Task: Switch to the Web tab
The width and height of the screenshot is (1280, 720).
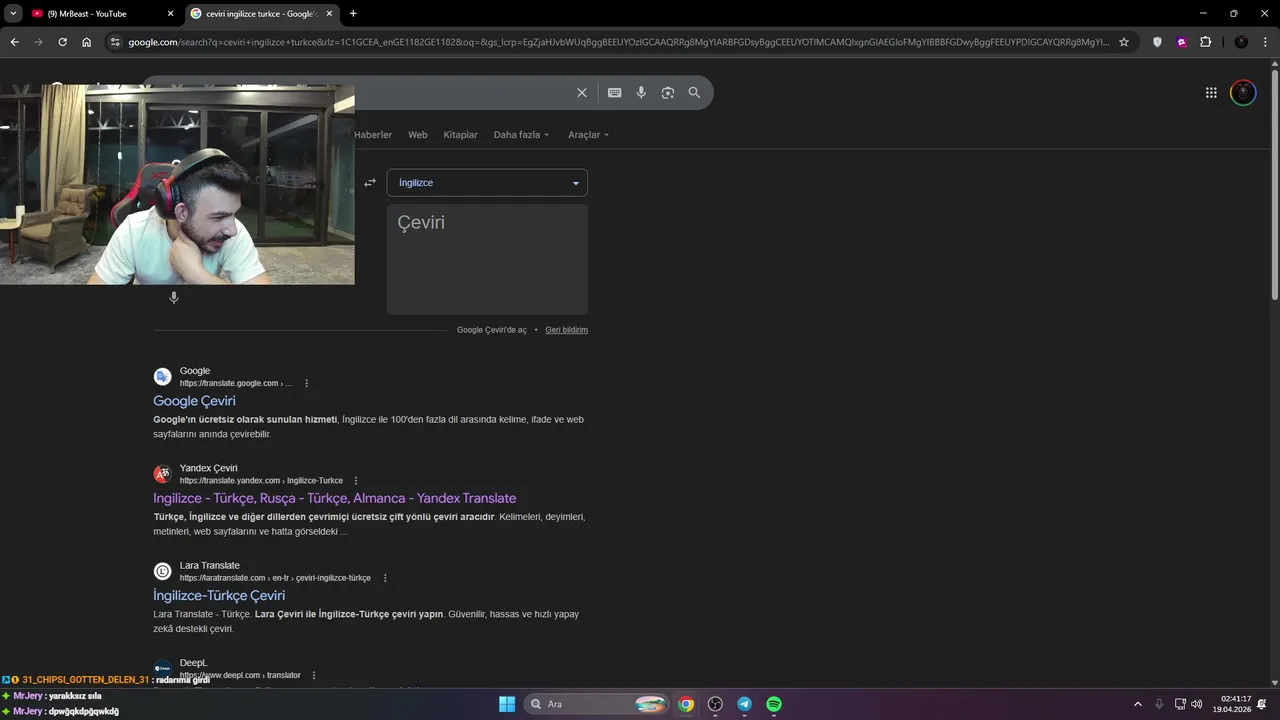Action: click(x=418, y=134)
